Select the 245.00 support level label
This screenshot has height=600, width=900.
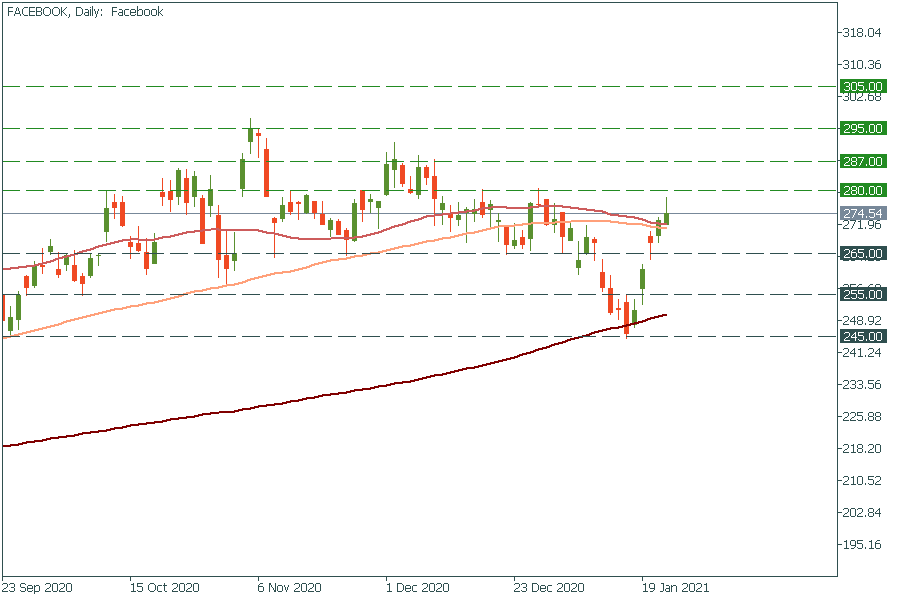click(x=862, y=336)
